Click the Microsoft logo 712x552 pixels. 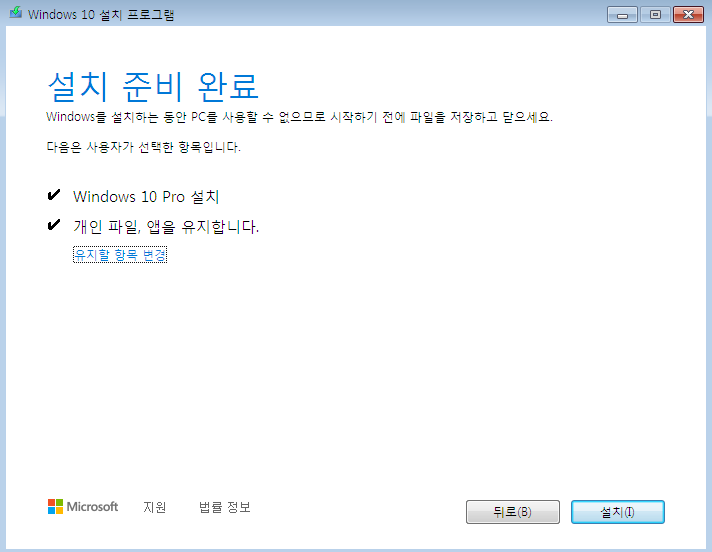(83, 507)
